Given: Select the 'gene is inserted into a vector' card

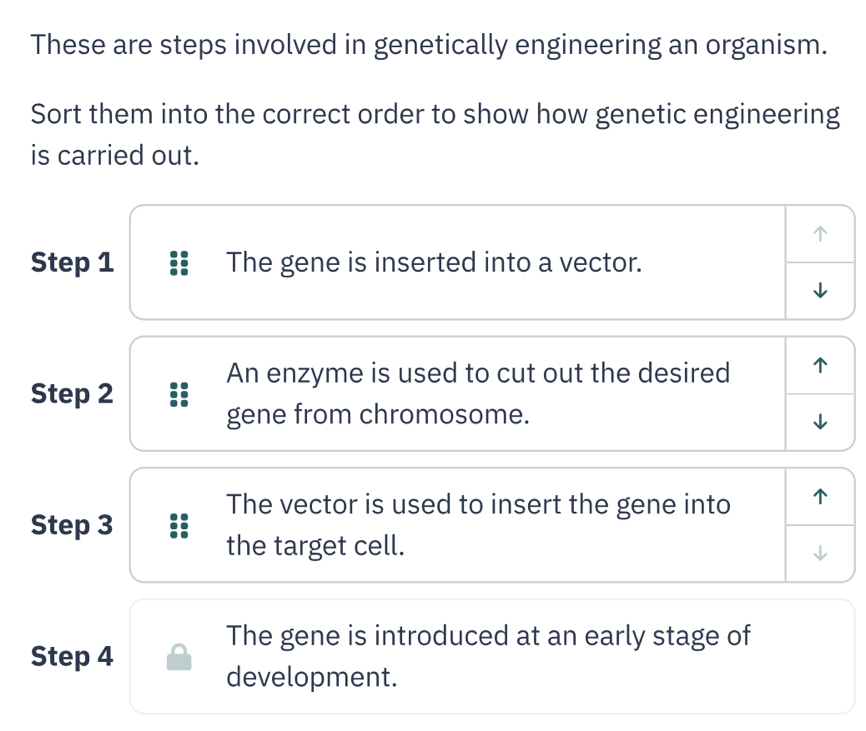Looking at the screenshot, I should coord(433,263).
